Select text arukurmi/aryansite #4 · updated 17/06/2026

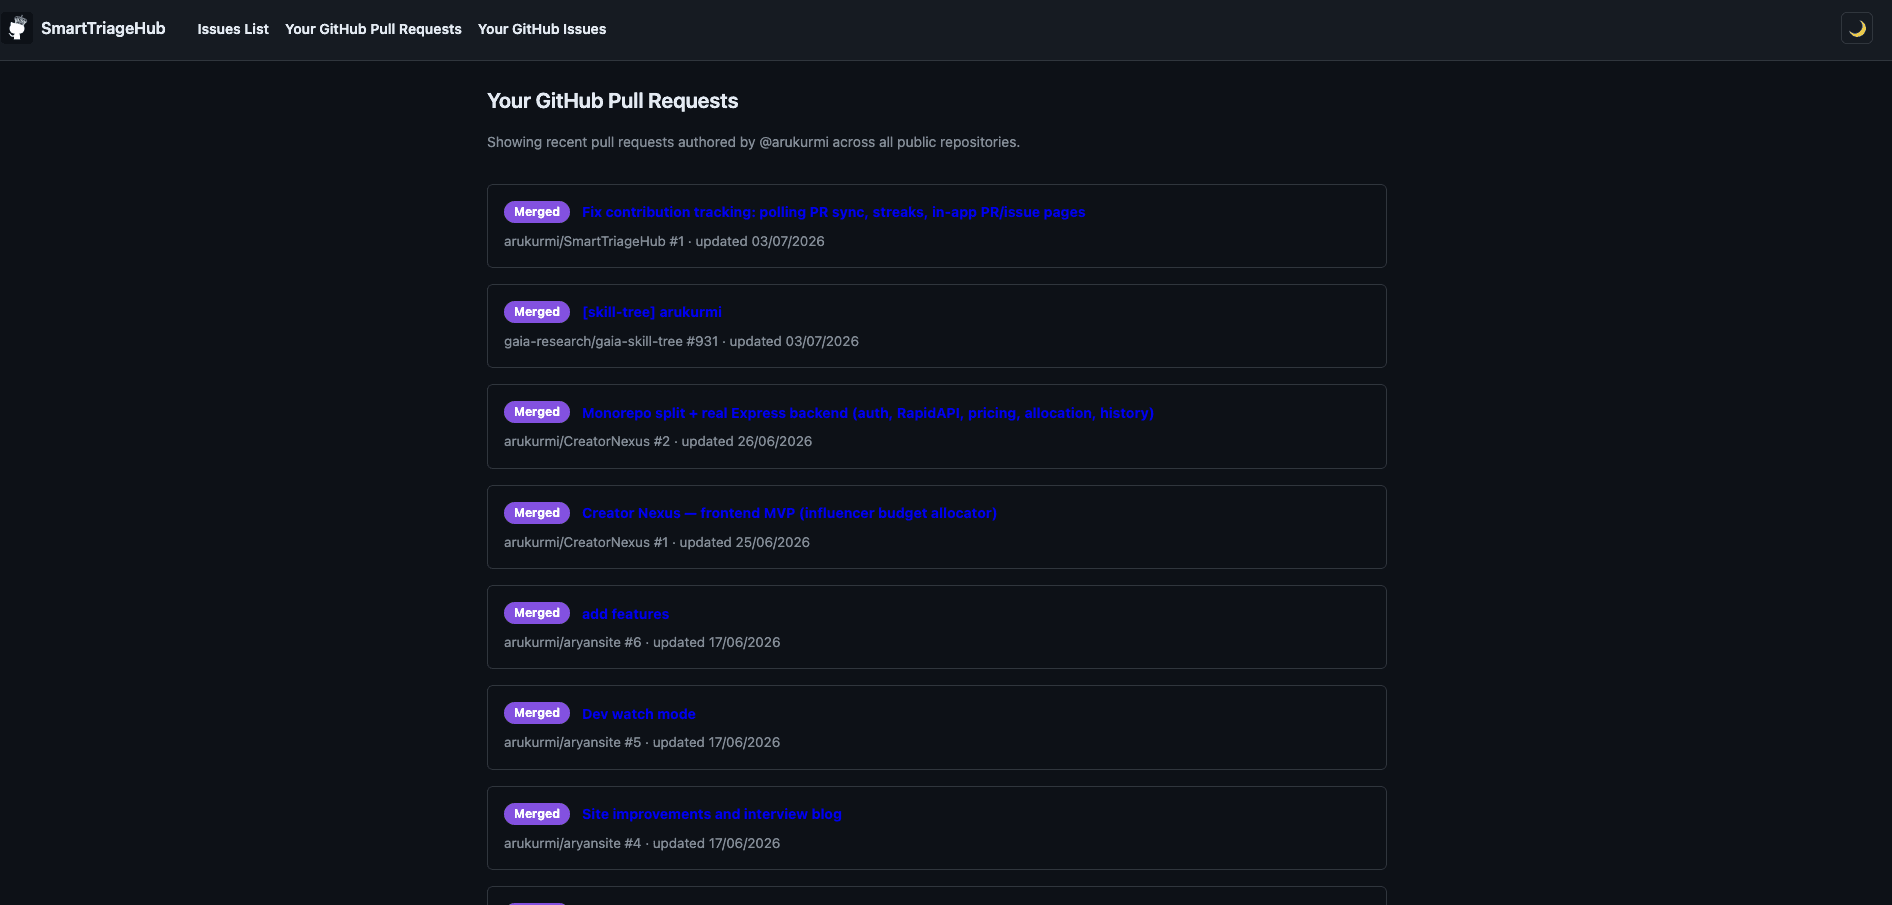click(642, 843)
